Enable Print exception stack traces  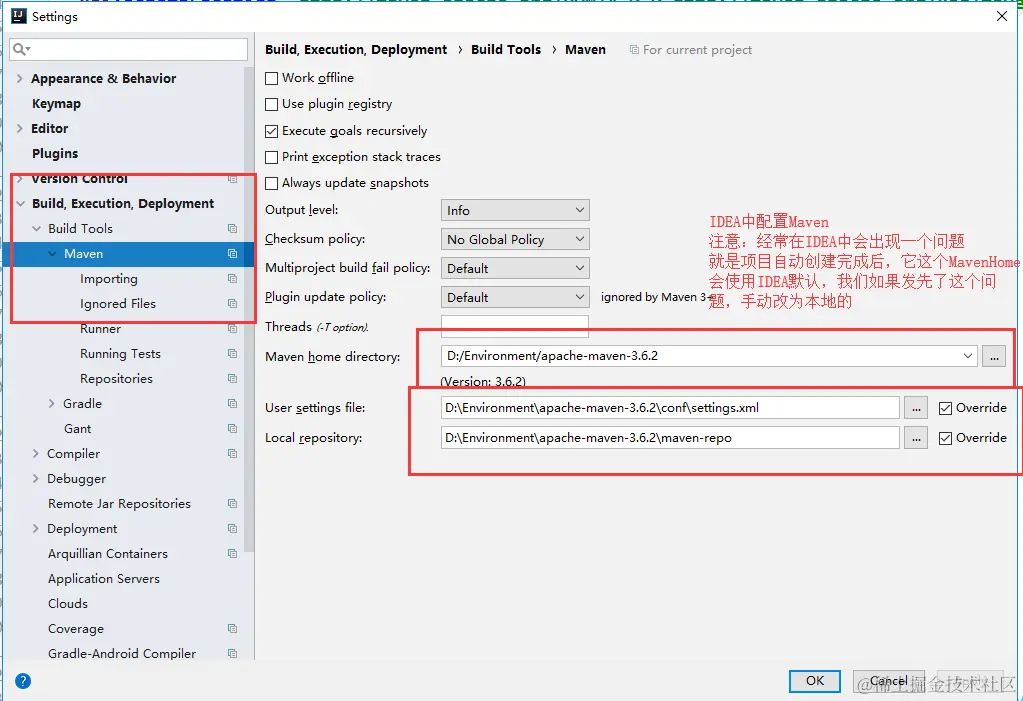pyautogui.click(x=271, y=157)
